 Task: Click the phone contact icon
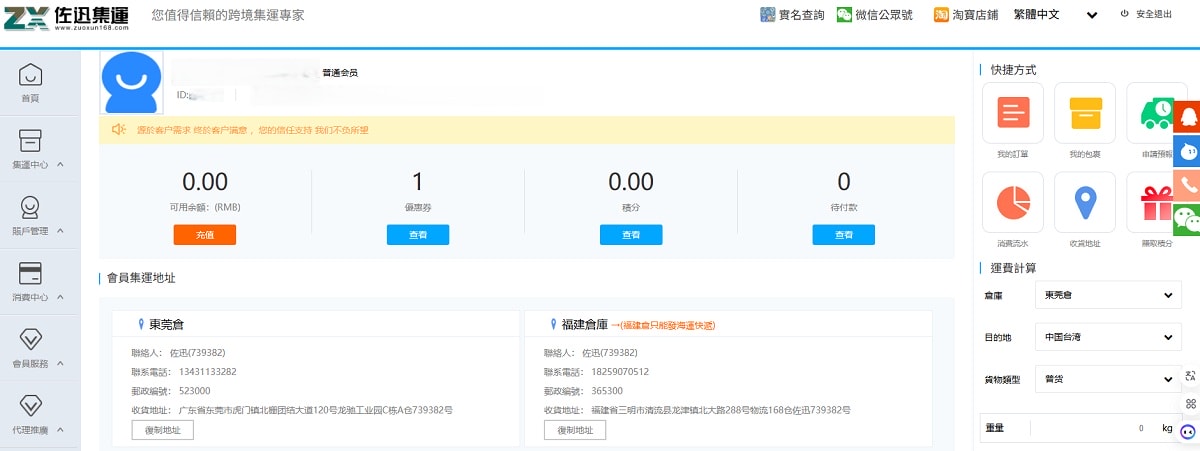click(x=1187, y=185)
